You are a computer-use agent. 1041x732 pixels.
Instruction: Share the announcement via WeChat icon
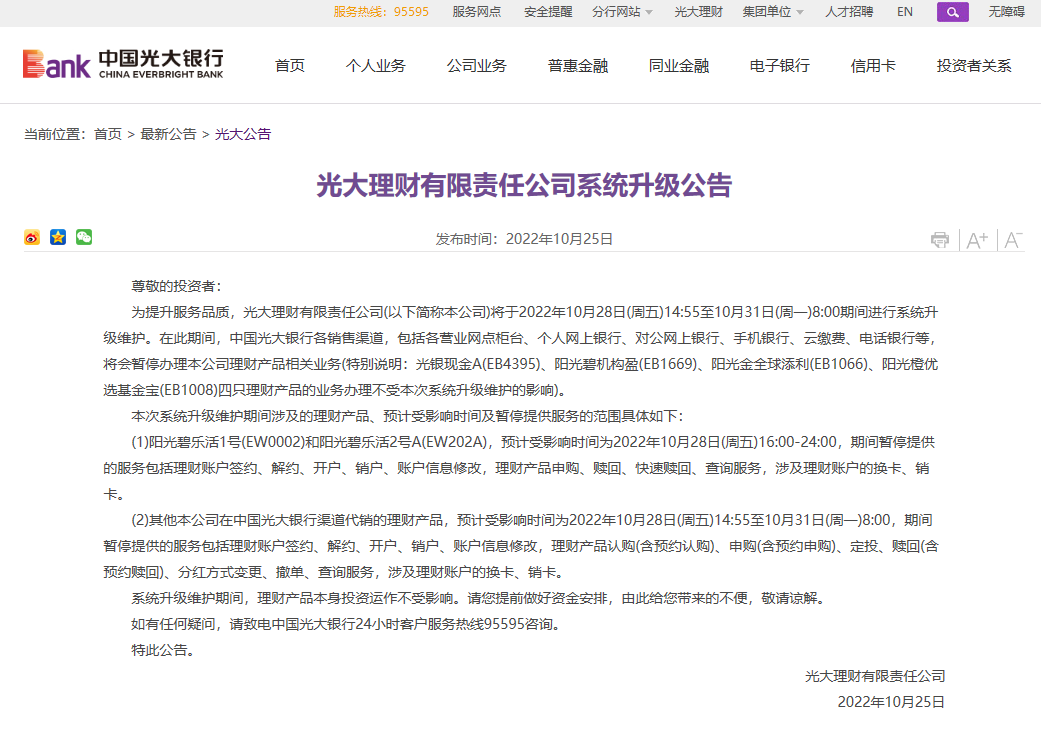[x=84, y=238]
